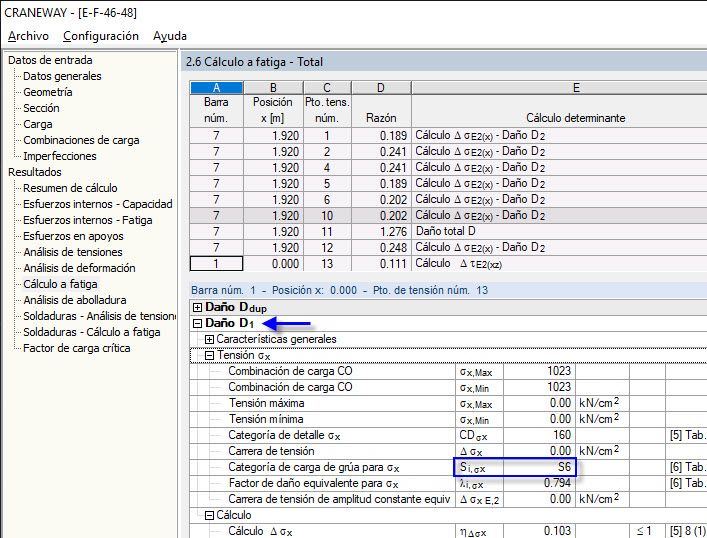Click the Razón value 0.189 for stress point 1

click(x=381, y=136)
